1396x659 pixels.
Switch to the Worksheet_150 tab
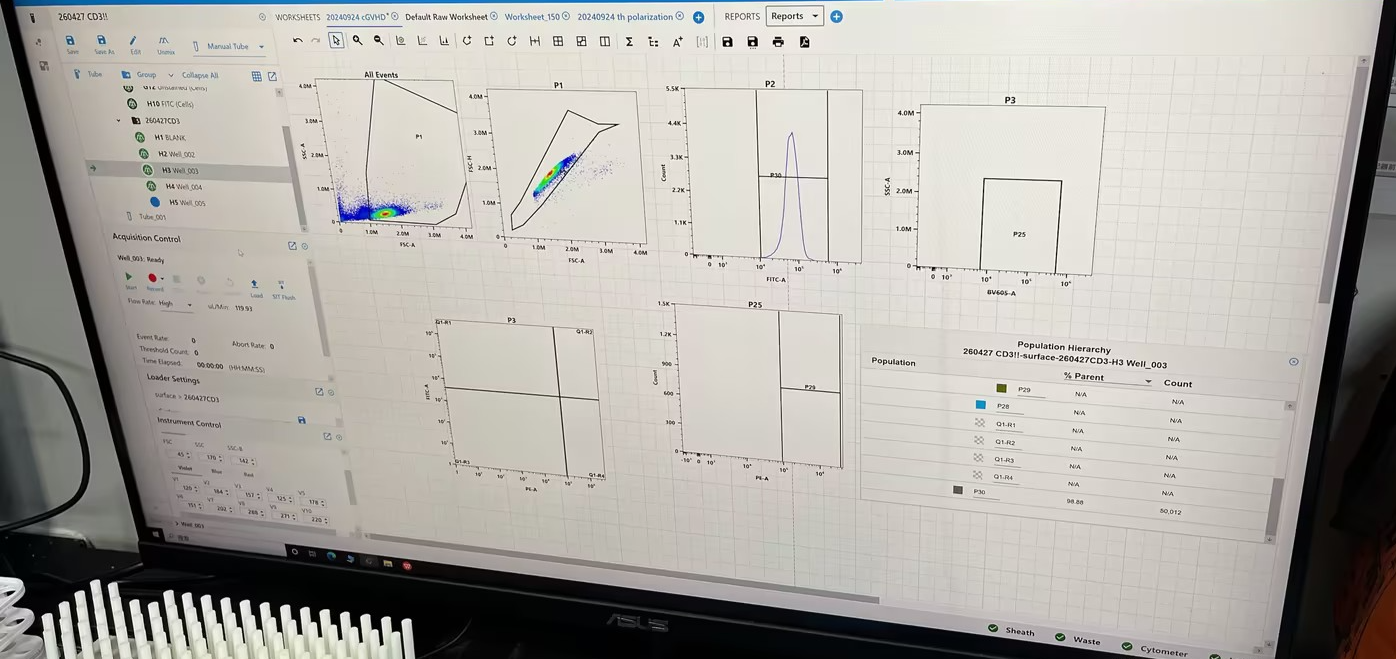(x=532, y=17)
